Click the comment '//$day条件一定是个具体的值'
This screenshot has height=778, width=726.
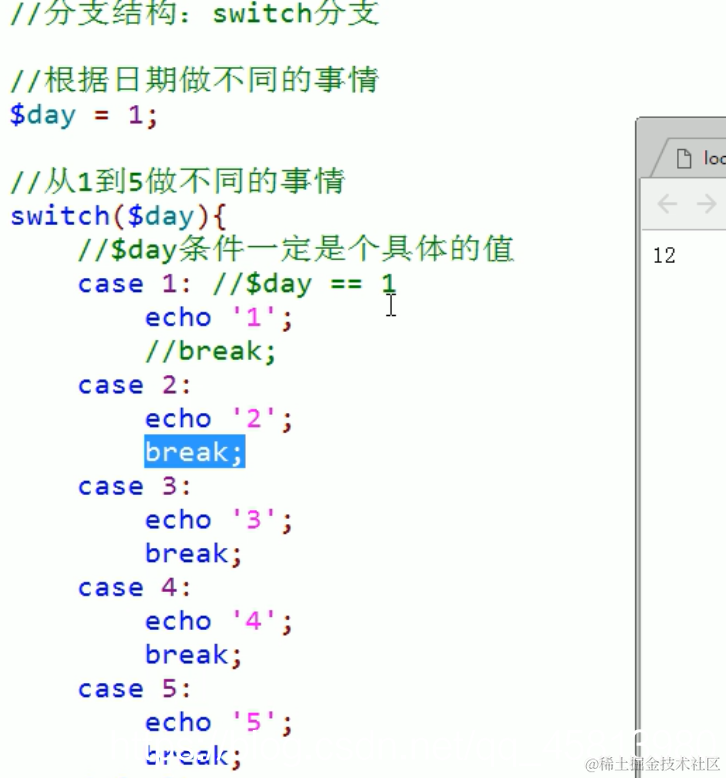coord(296,249)
